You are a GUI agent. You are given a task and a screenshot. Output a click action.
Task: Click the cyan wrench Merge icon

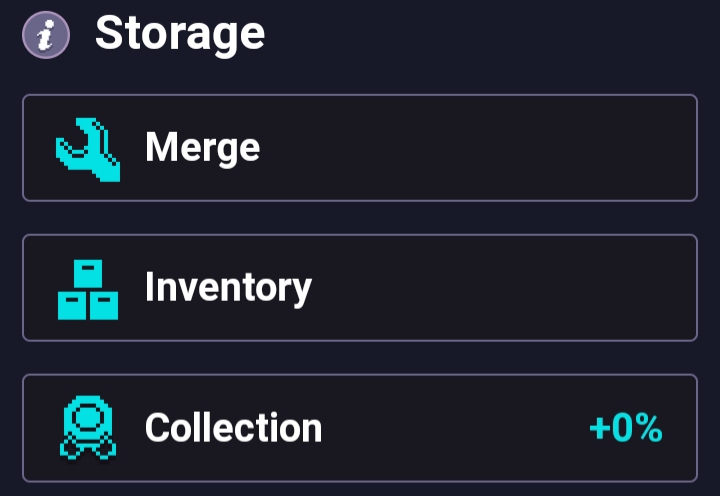88,150
